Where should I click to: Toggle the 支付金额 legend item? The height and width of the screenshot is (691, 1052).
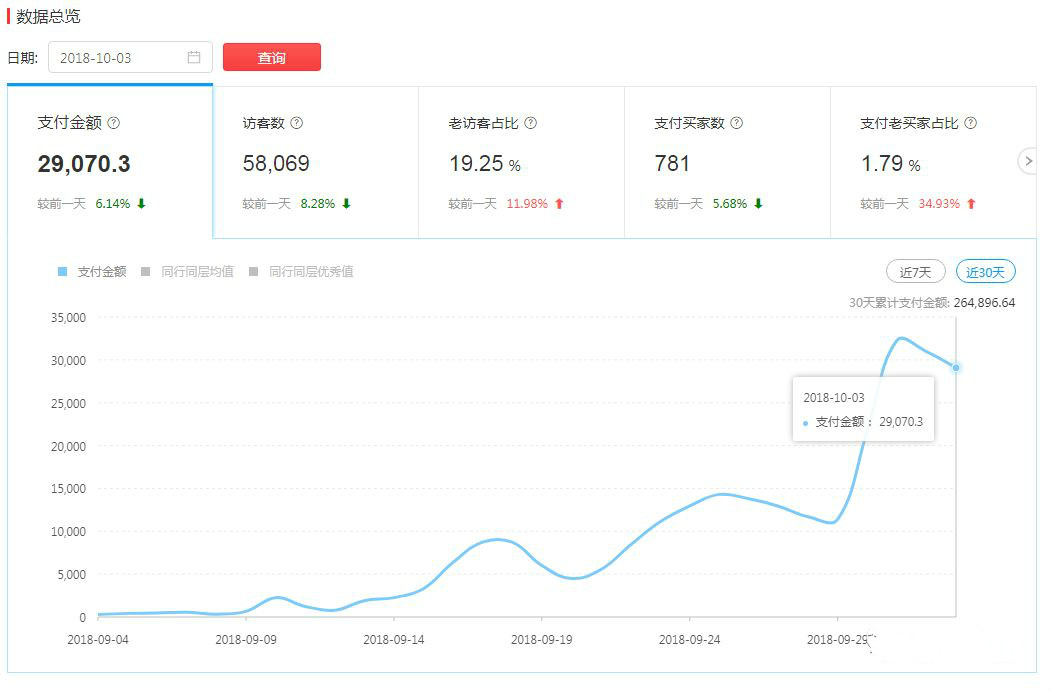click(x=88, y=271)
